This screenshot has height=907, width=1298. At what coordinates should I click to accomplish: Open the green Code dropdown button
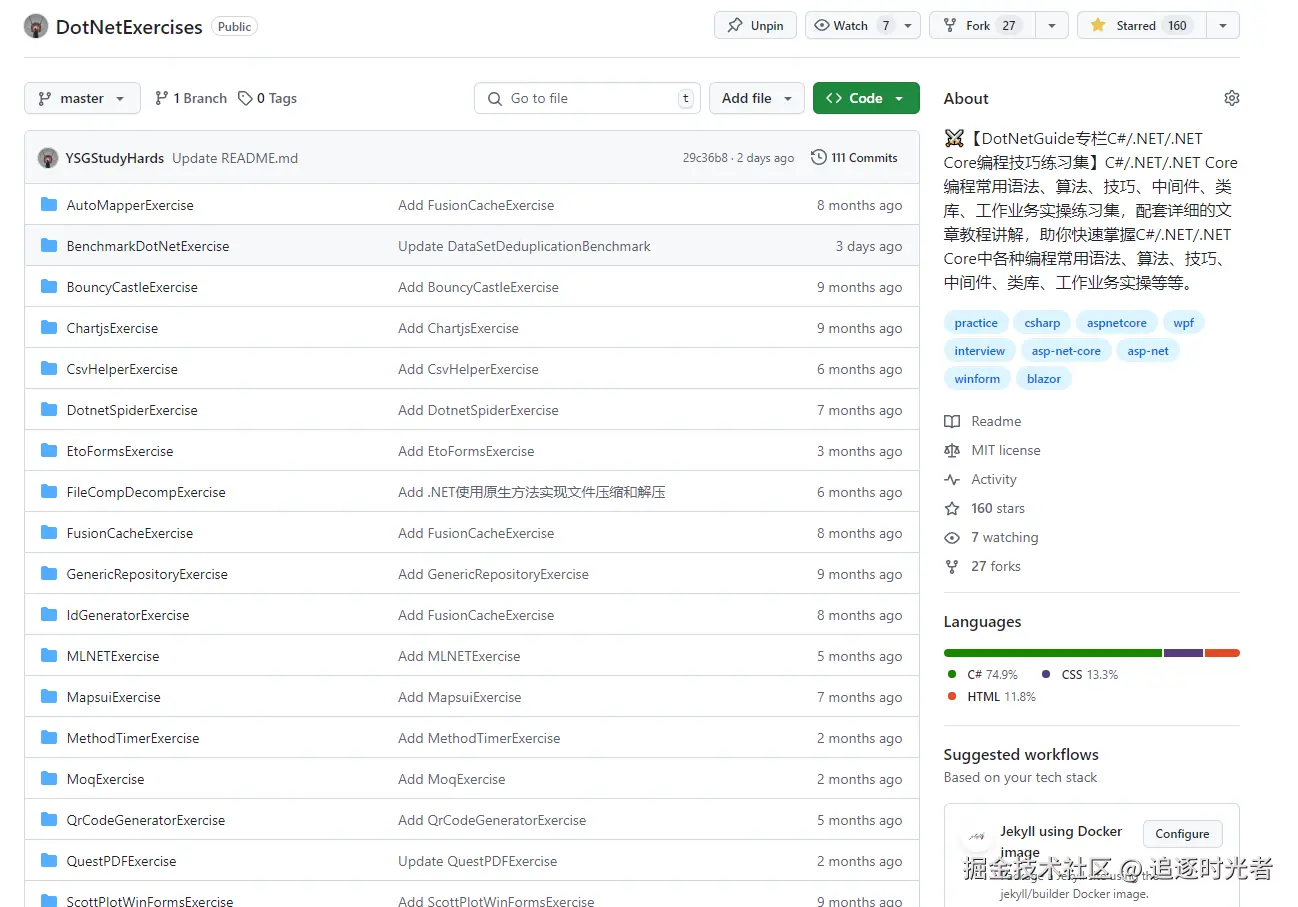(x=866, y=98)
